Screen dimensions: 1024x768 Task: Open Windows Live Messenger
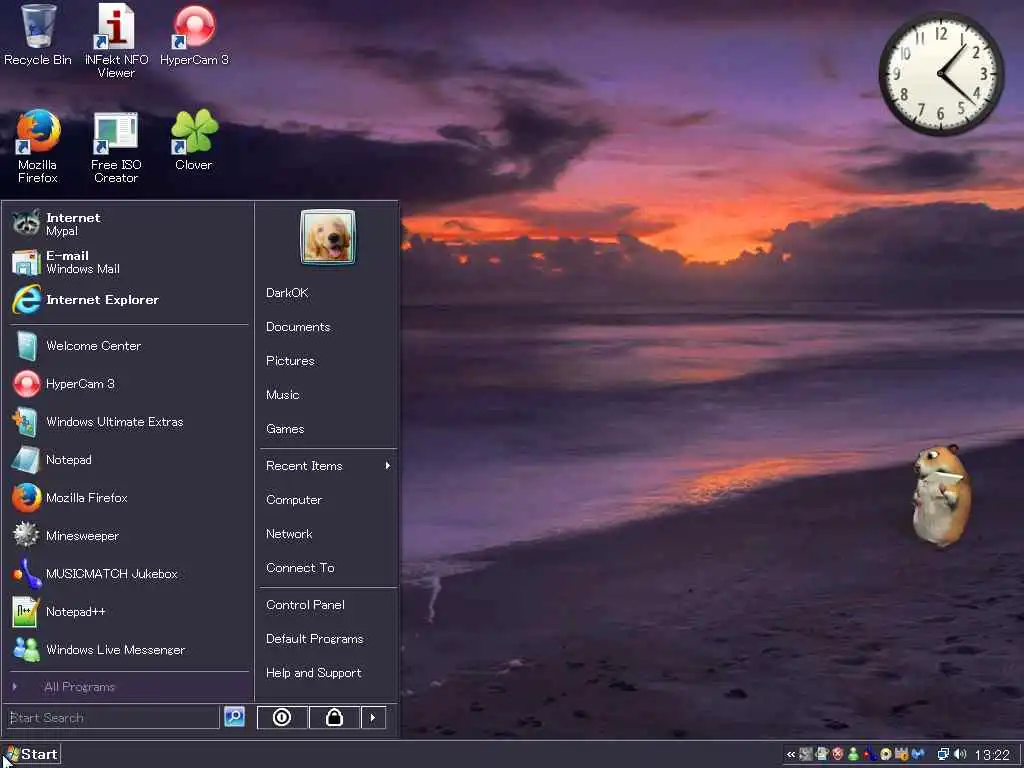[129, 650]
